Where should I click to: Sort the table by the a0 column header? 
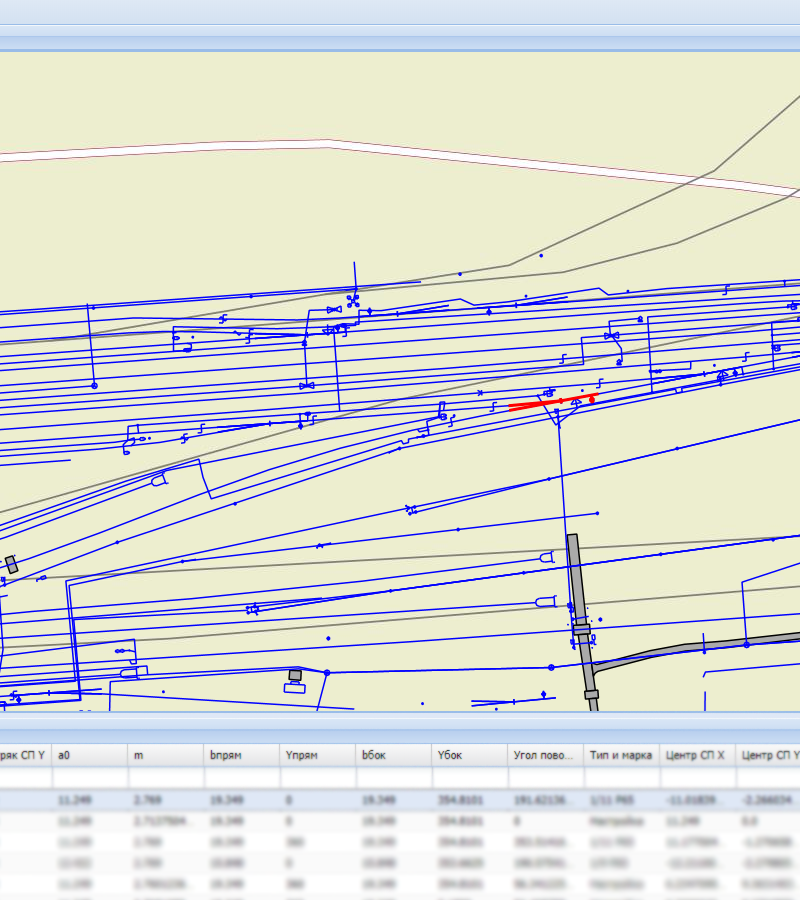90,755
